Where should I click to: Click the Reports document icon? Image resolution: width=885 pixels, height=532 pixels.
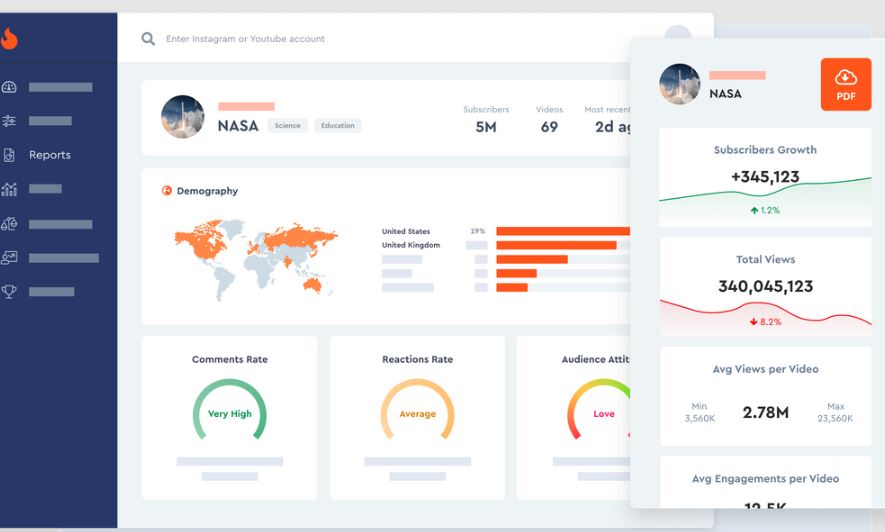(x=9, y=155)
